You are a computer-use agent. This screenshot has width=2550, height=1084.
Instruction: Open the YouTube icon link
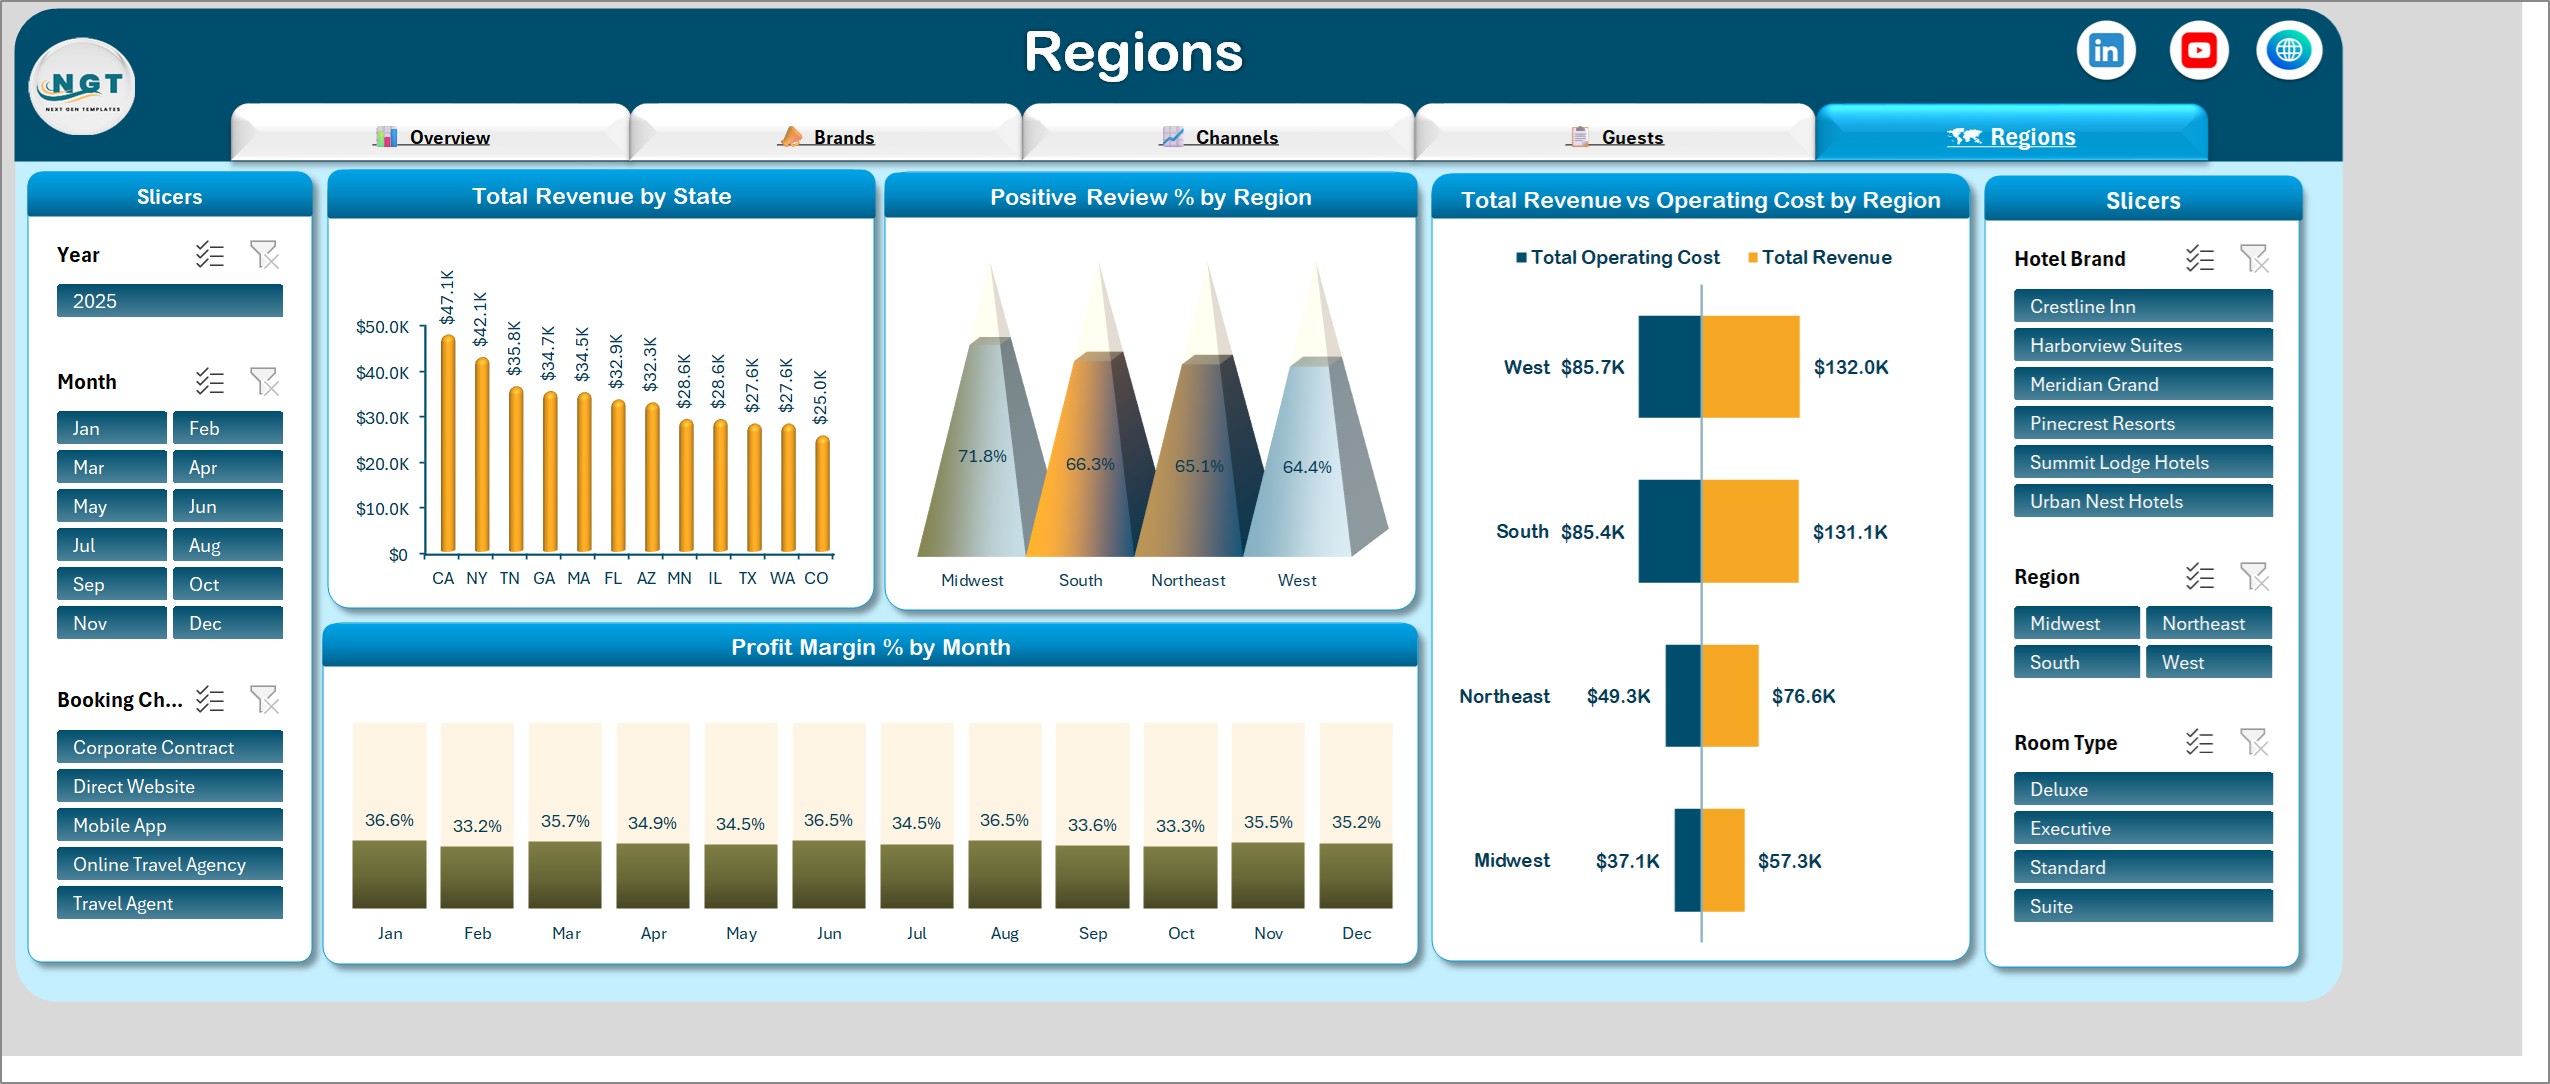[x=2199, y=50]
